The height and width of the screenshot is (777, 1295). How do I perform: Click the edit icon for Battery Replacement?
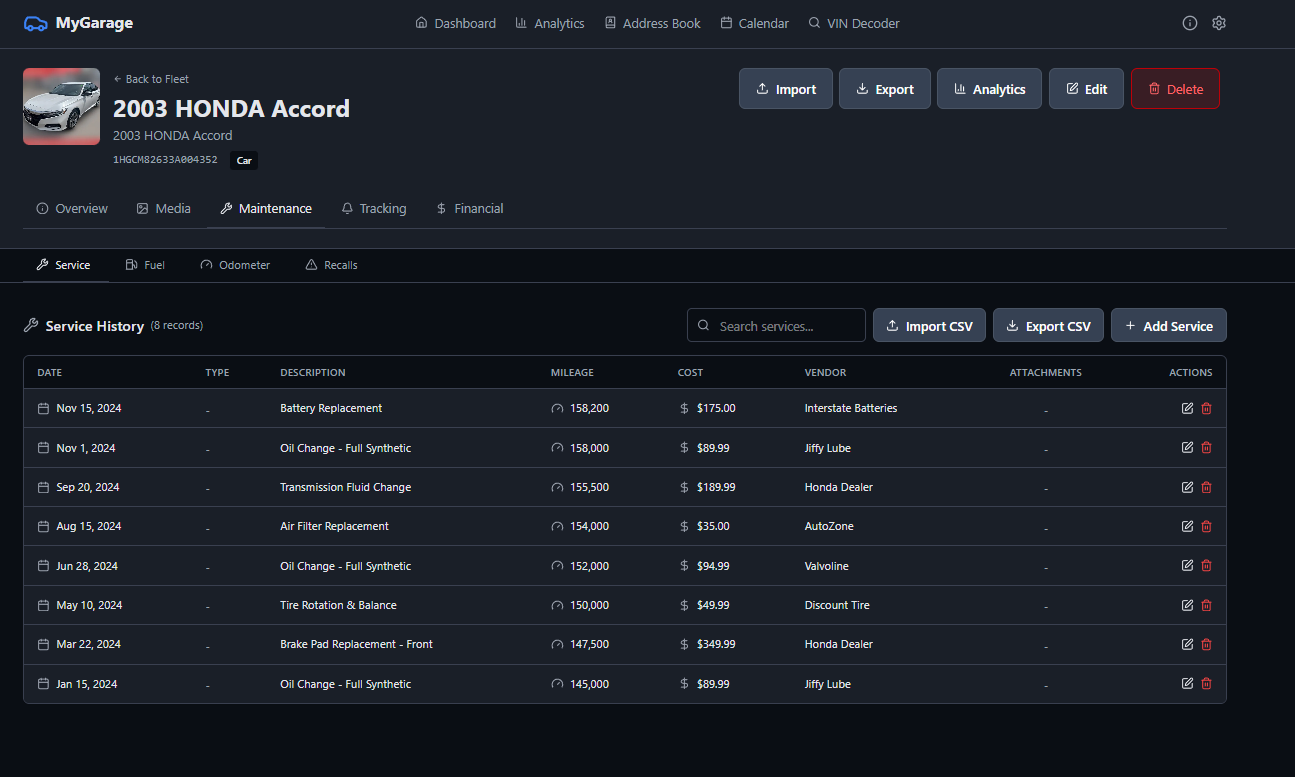1187,408
